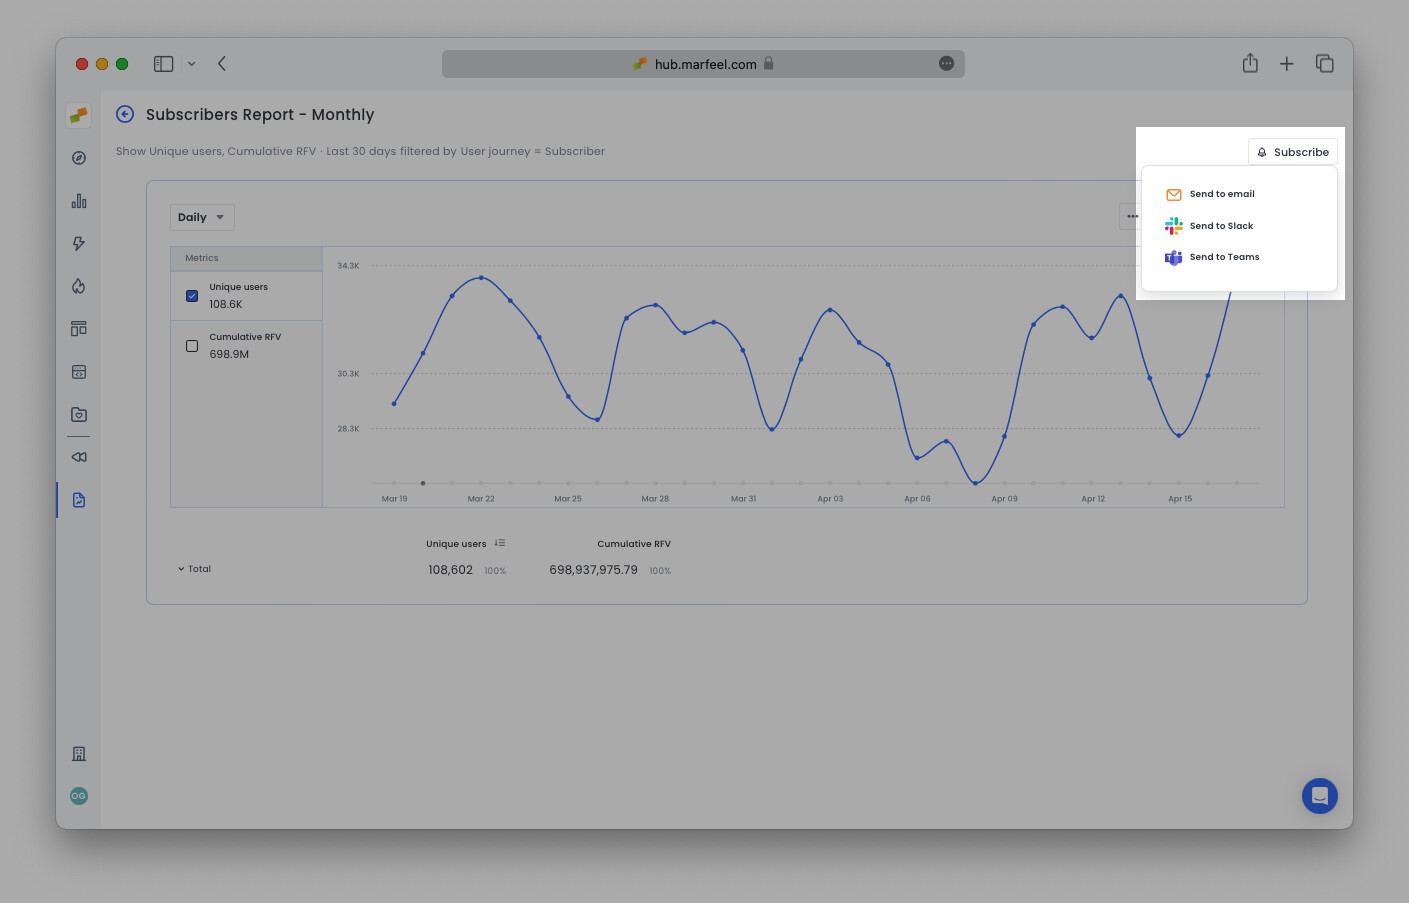Click the rewind history icon in sidebar
Screen dimensions: 1409x903
point(78,456)
